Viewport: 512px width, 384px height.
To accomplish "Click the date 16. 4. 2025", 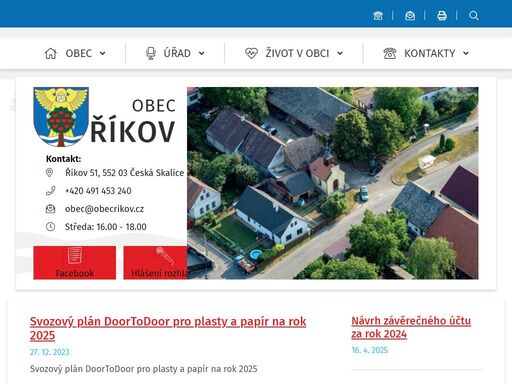I will pyautogui.click(x=370, y=350).
